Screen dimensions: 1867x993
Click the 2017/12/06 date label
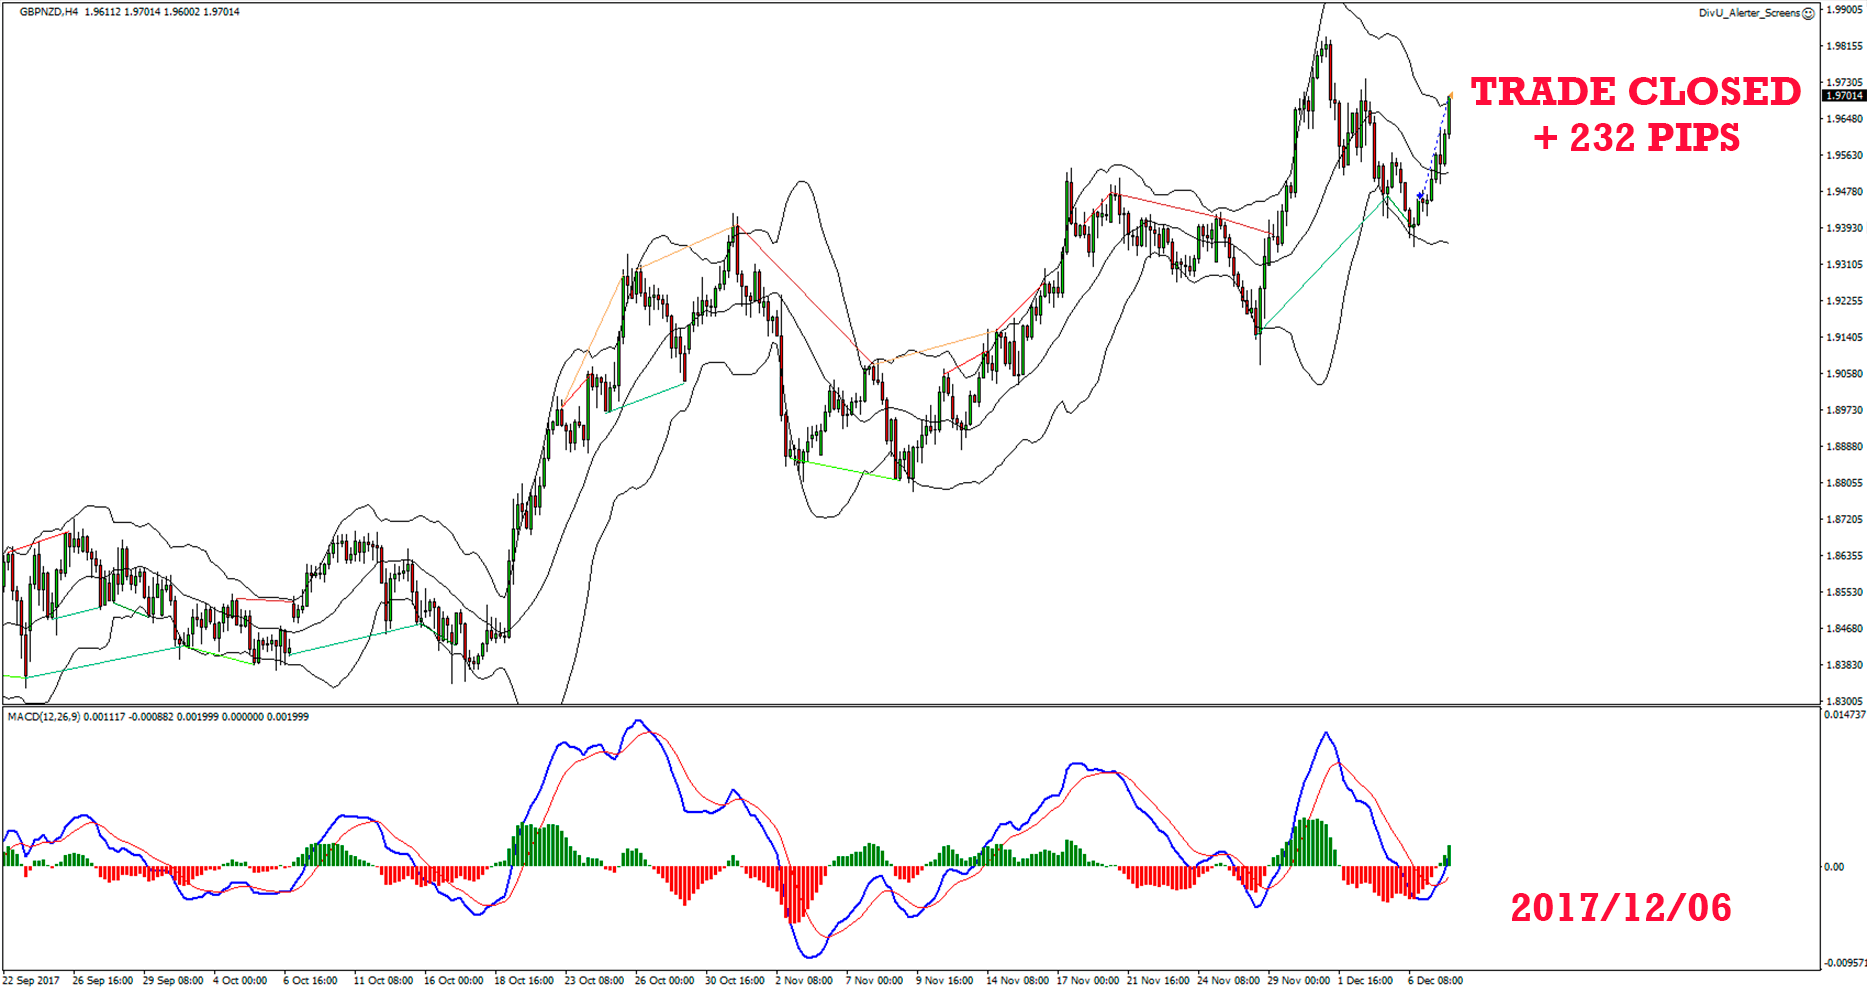[x=1620, y=908]
